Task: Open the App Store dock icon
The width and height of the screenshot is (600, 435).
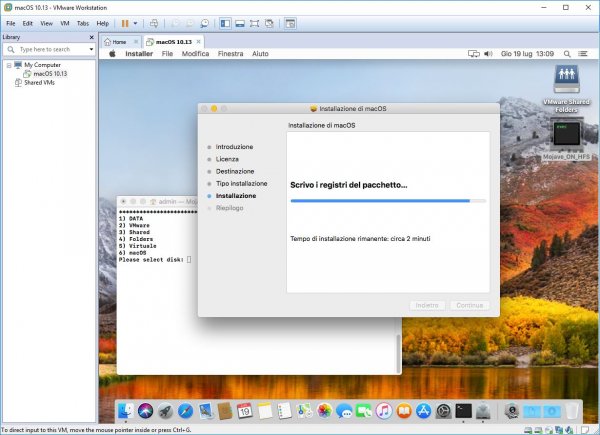Action: [423, 410]
